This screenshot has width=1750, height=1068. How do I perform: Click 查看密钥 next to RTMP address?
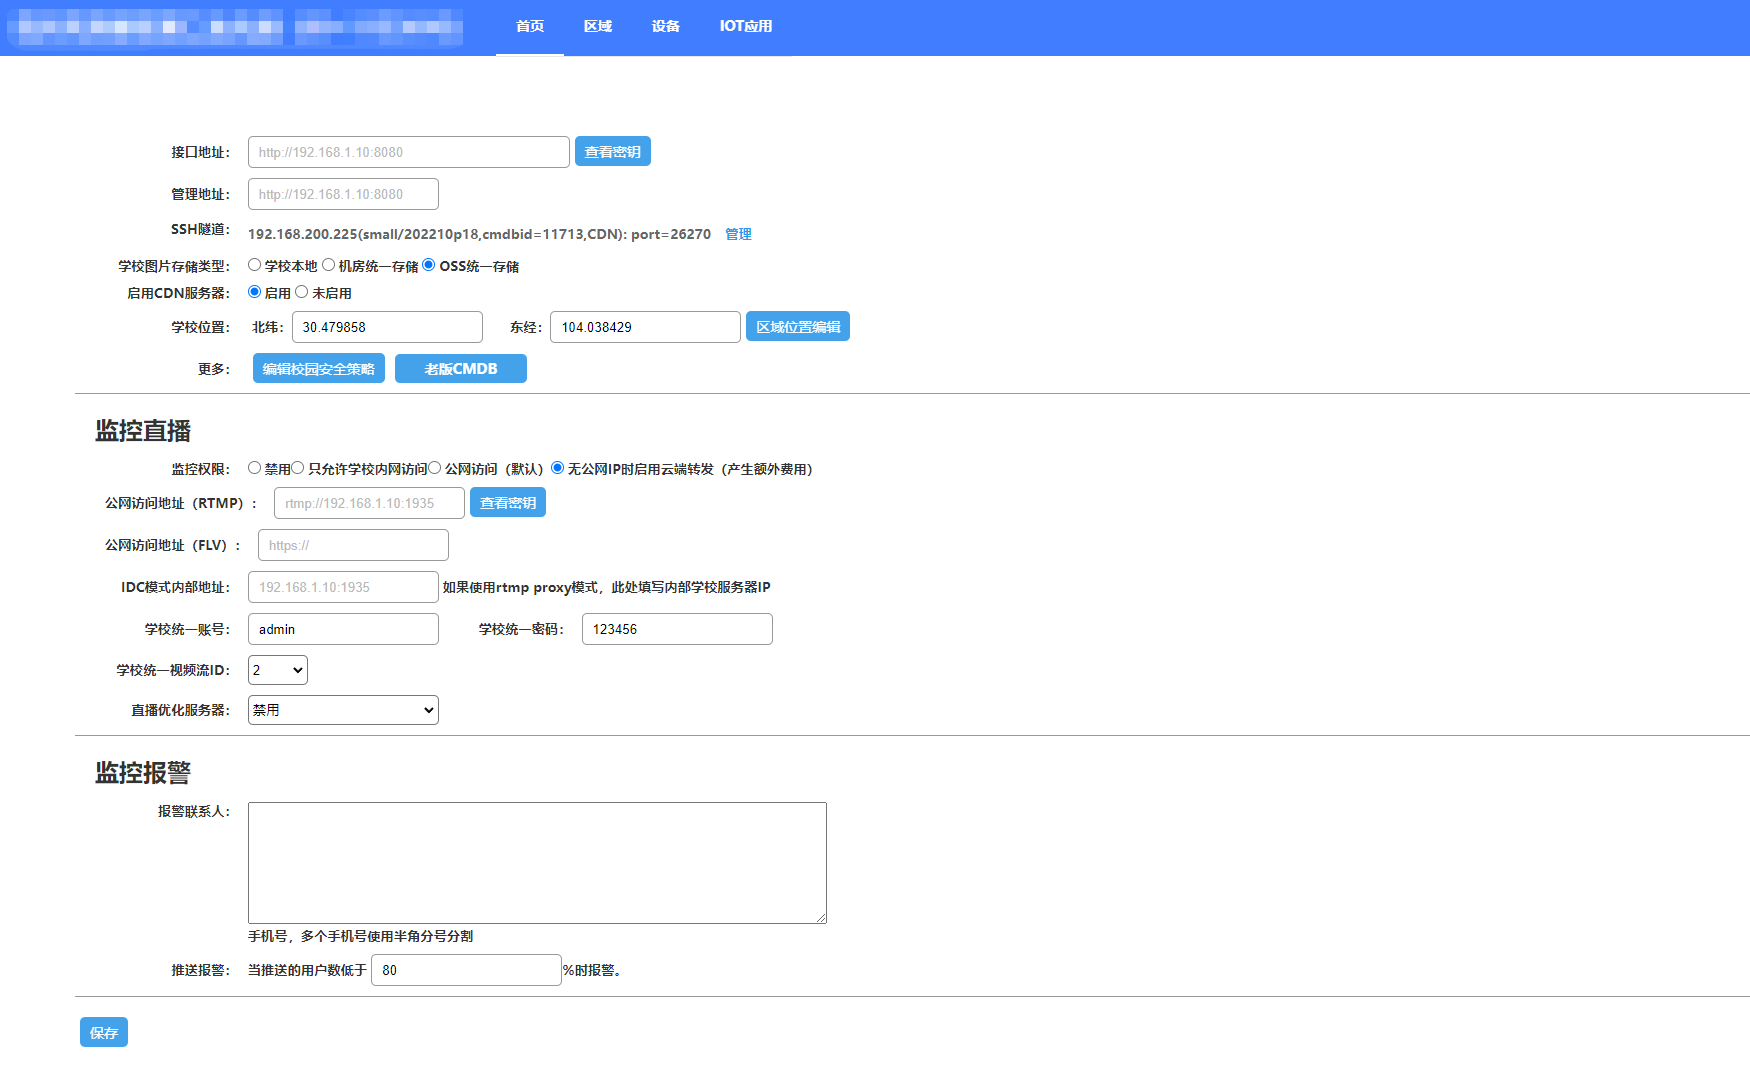[x=508, y=503]
